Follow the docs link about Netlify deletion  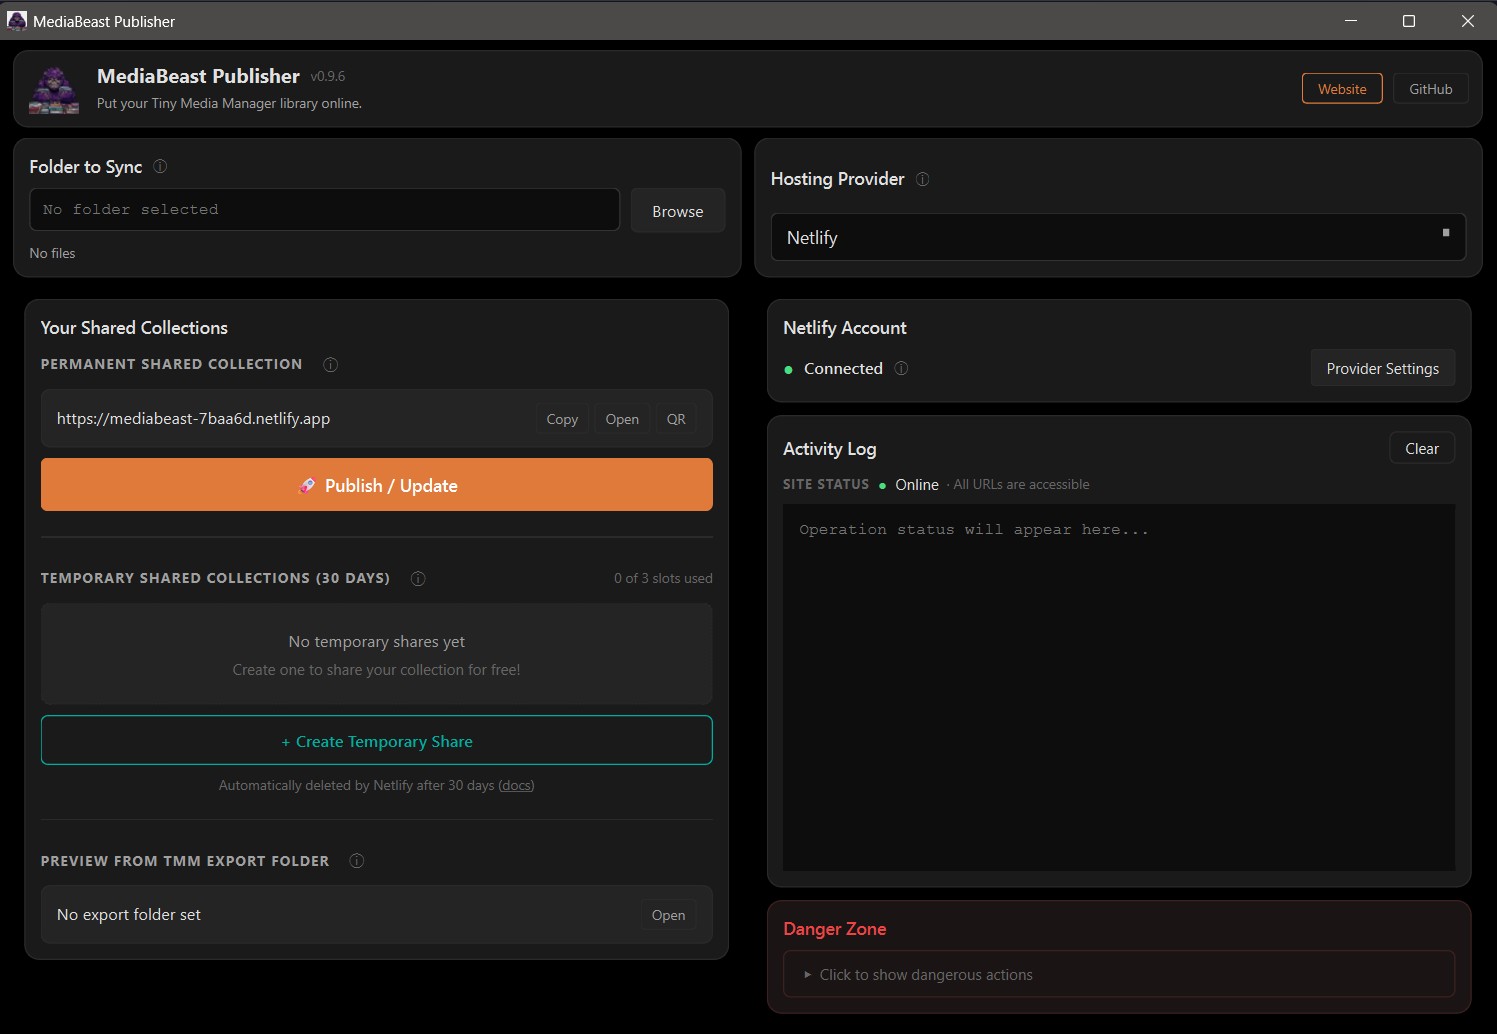pos(516,786)
